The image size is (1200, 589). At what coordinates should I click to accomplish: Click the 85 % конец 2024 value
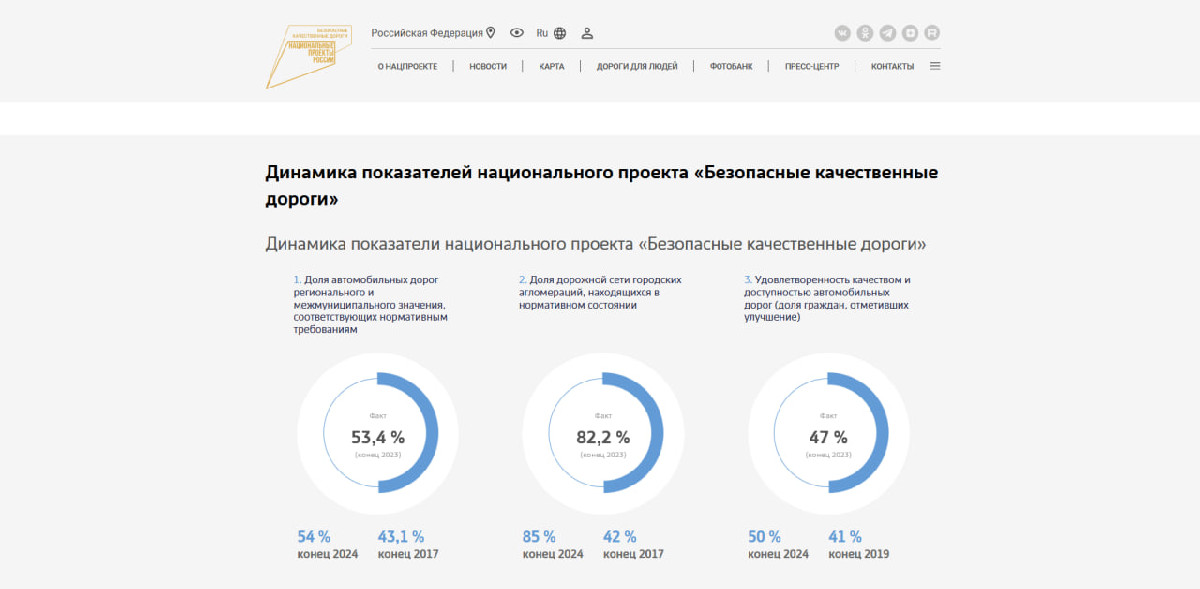tap(553, 545)
